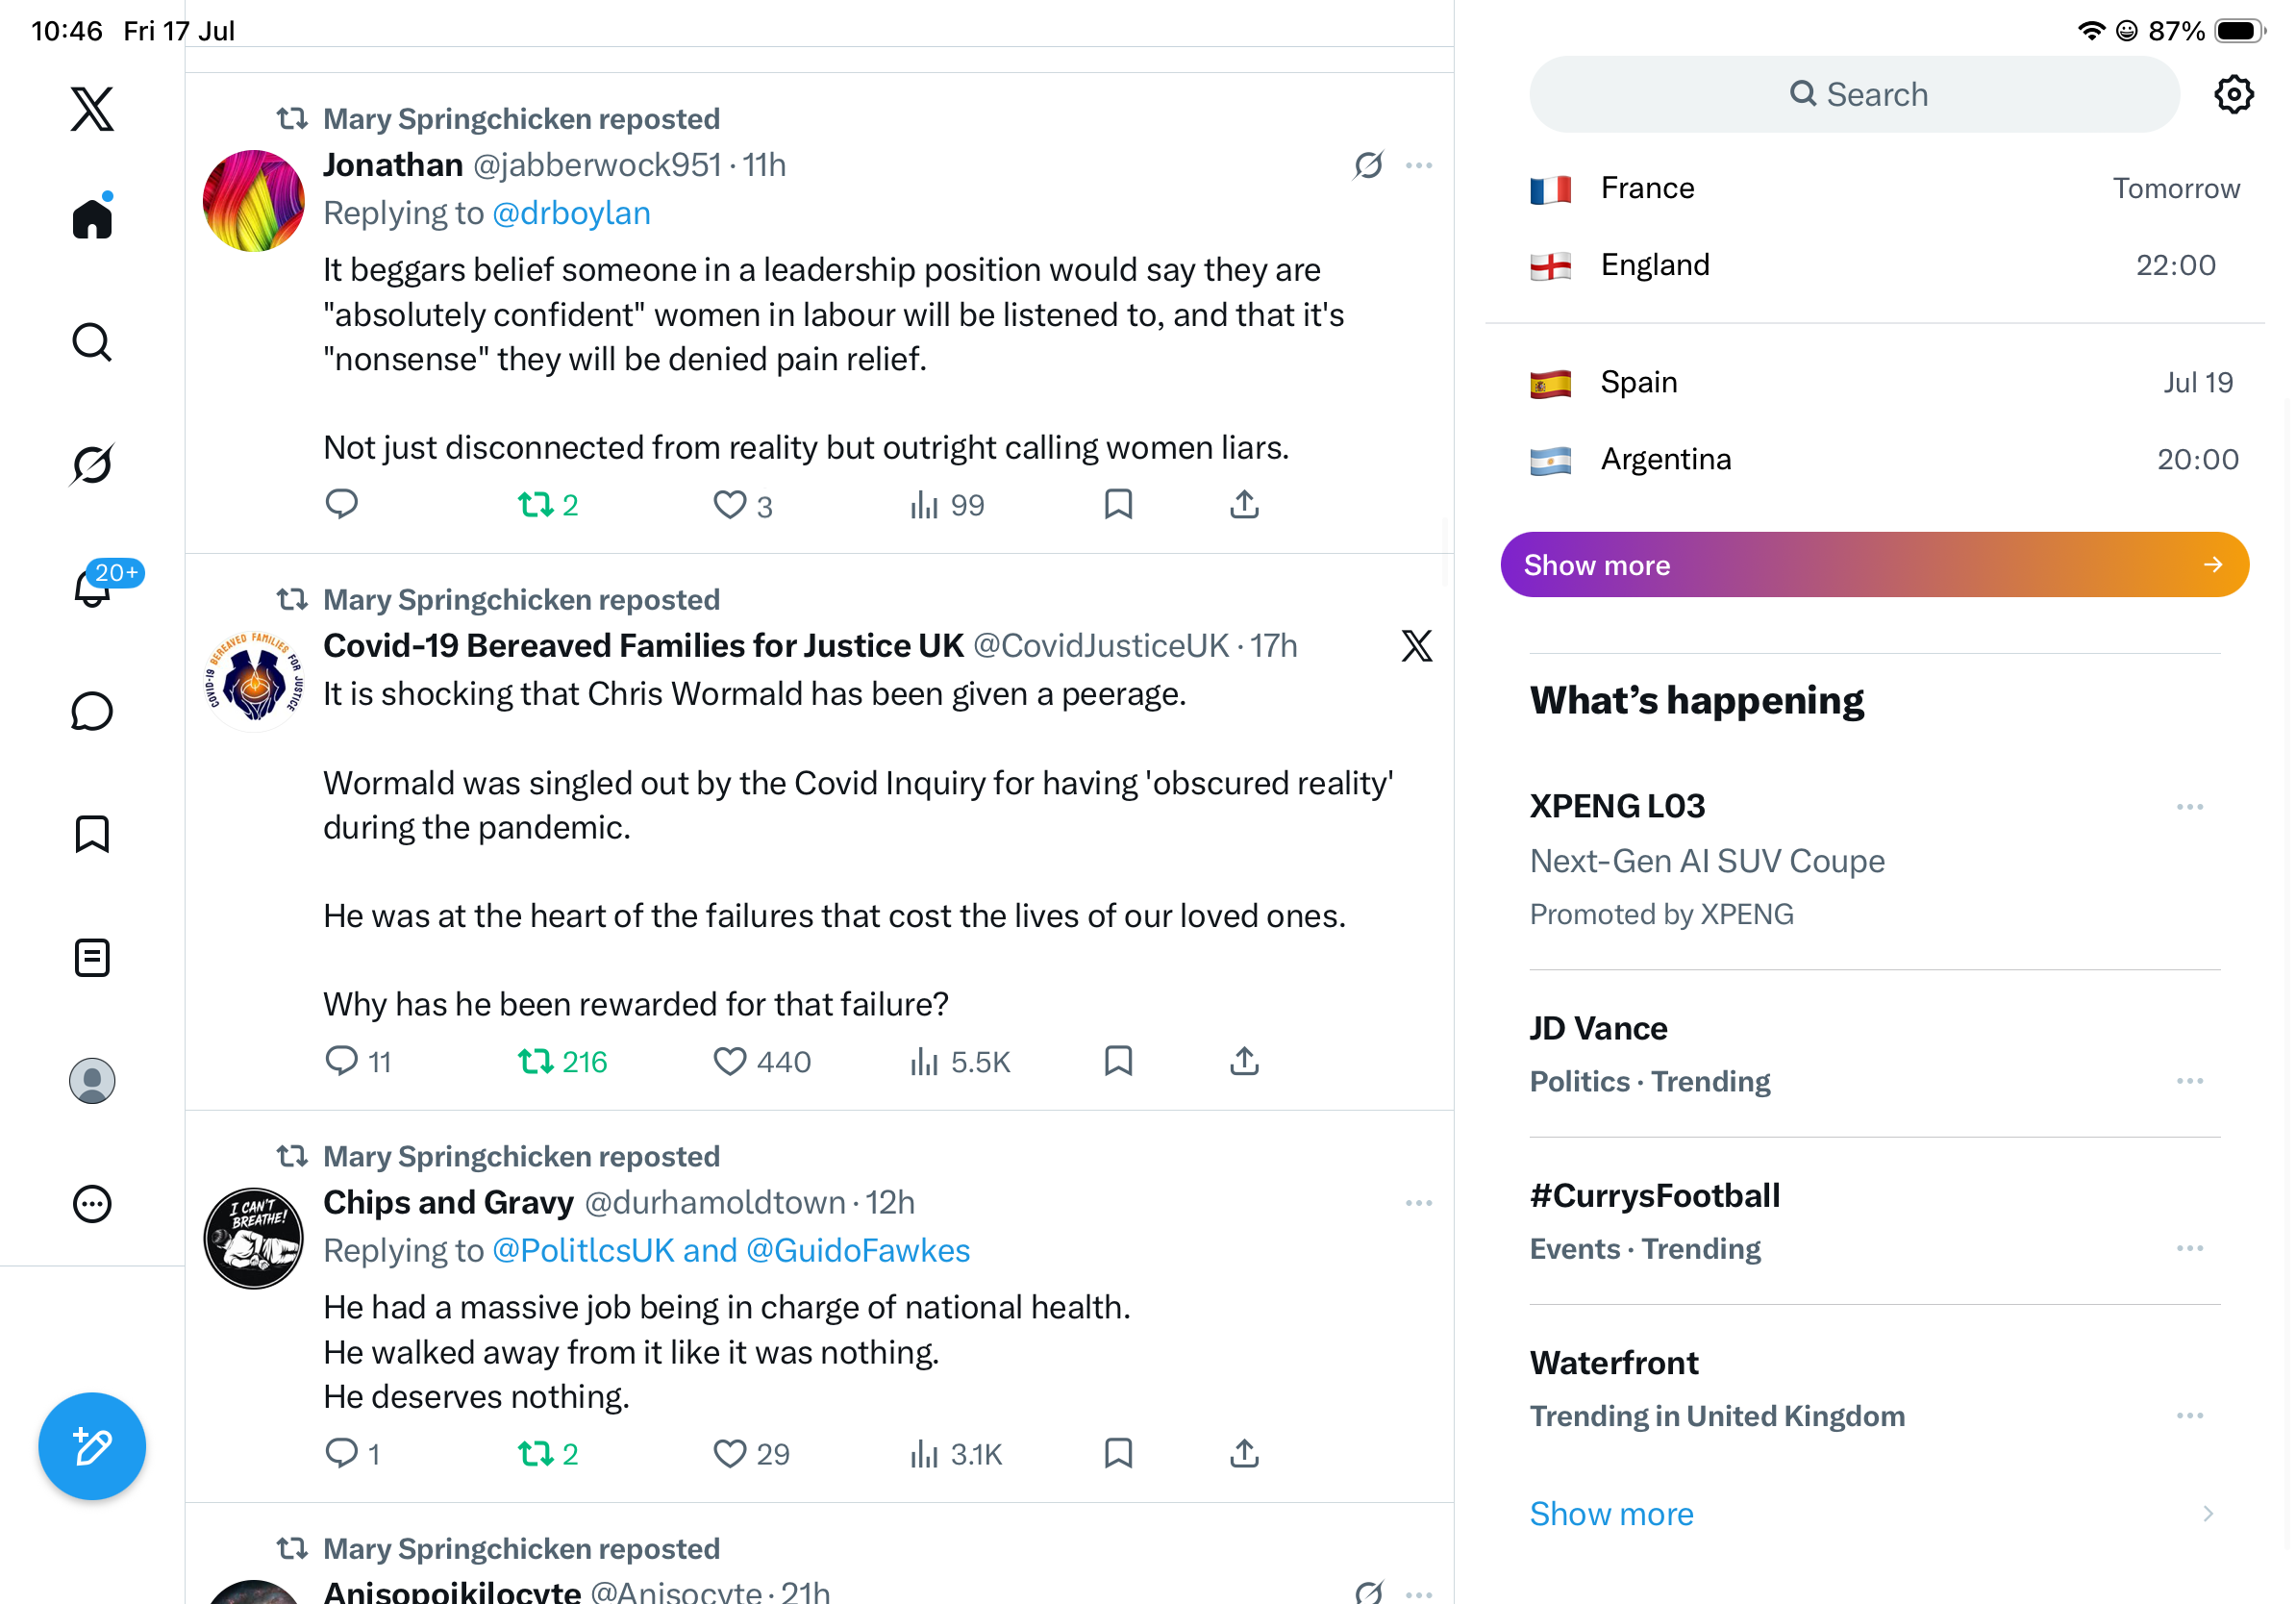Share the Covid-19 Bereaved Families post
This screenshot has width=2296, height=1604.
point(1244,1061)
